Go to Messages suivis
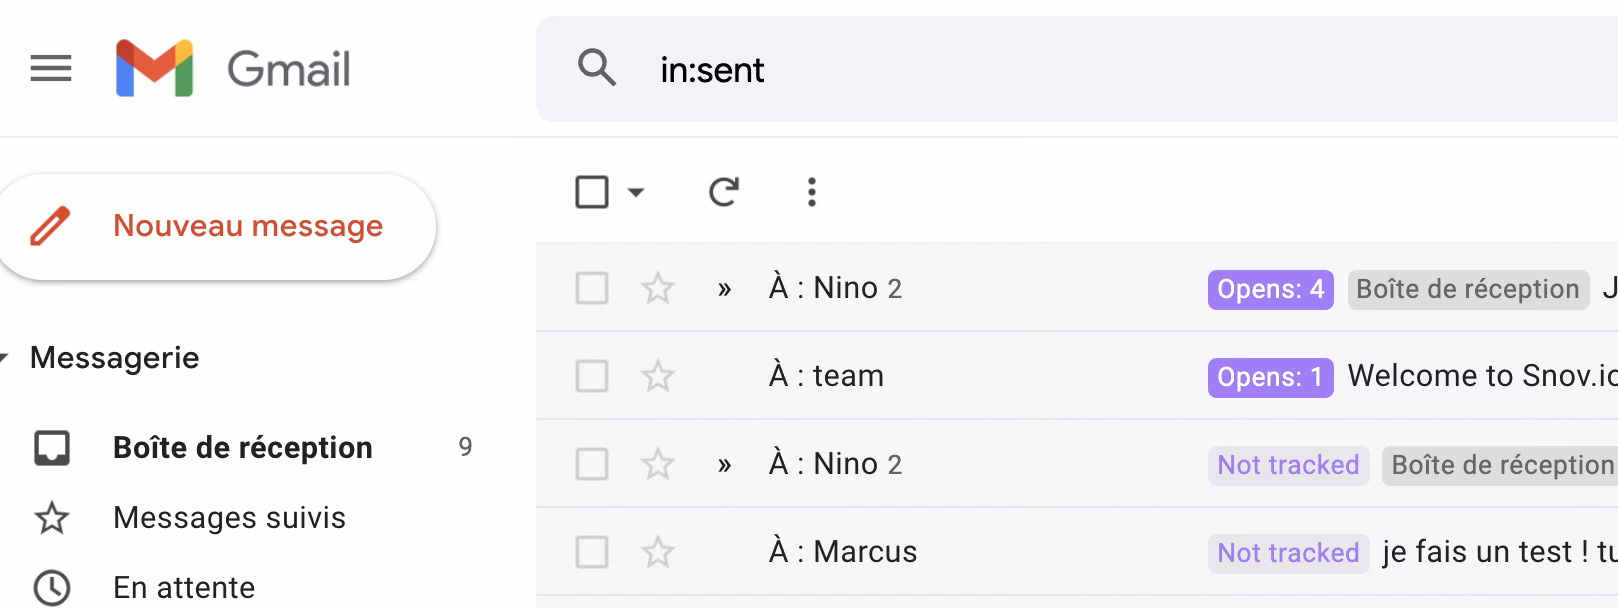The width and height of the screenshot is (1618, 608). coord(229,518)
